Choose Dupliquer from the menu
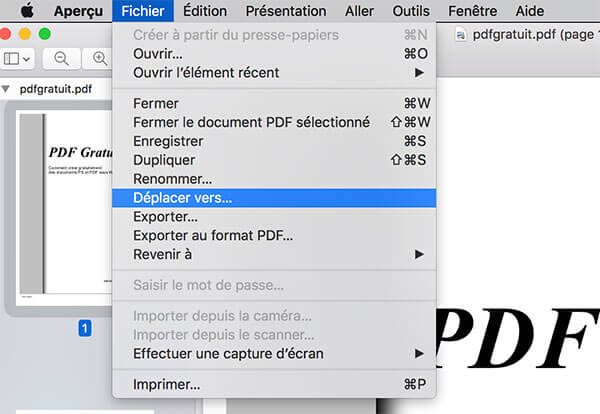Screen dimensions: 600x414 (x=274, y=160)
